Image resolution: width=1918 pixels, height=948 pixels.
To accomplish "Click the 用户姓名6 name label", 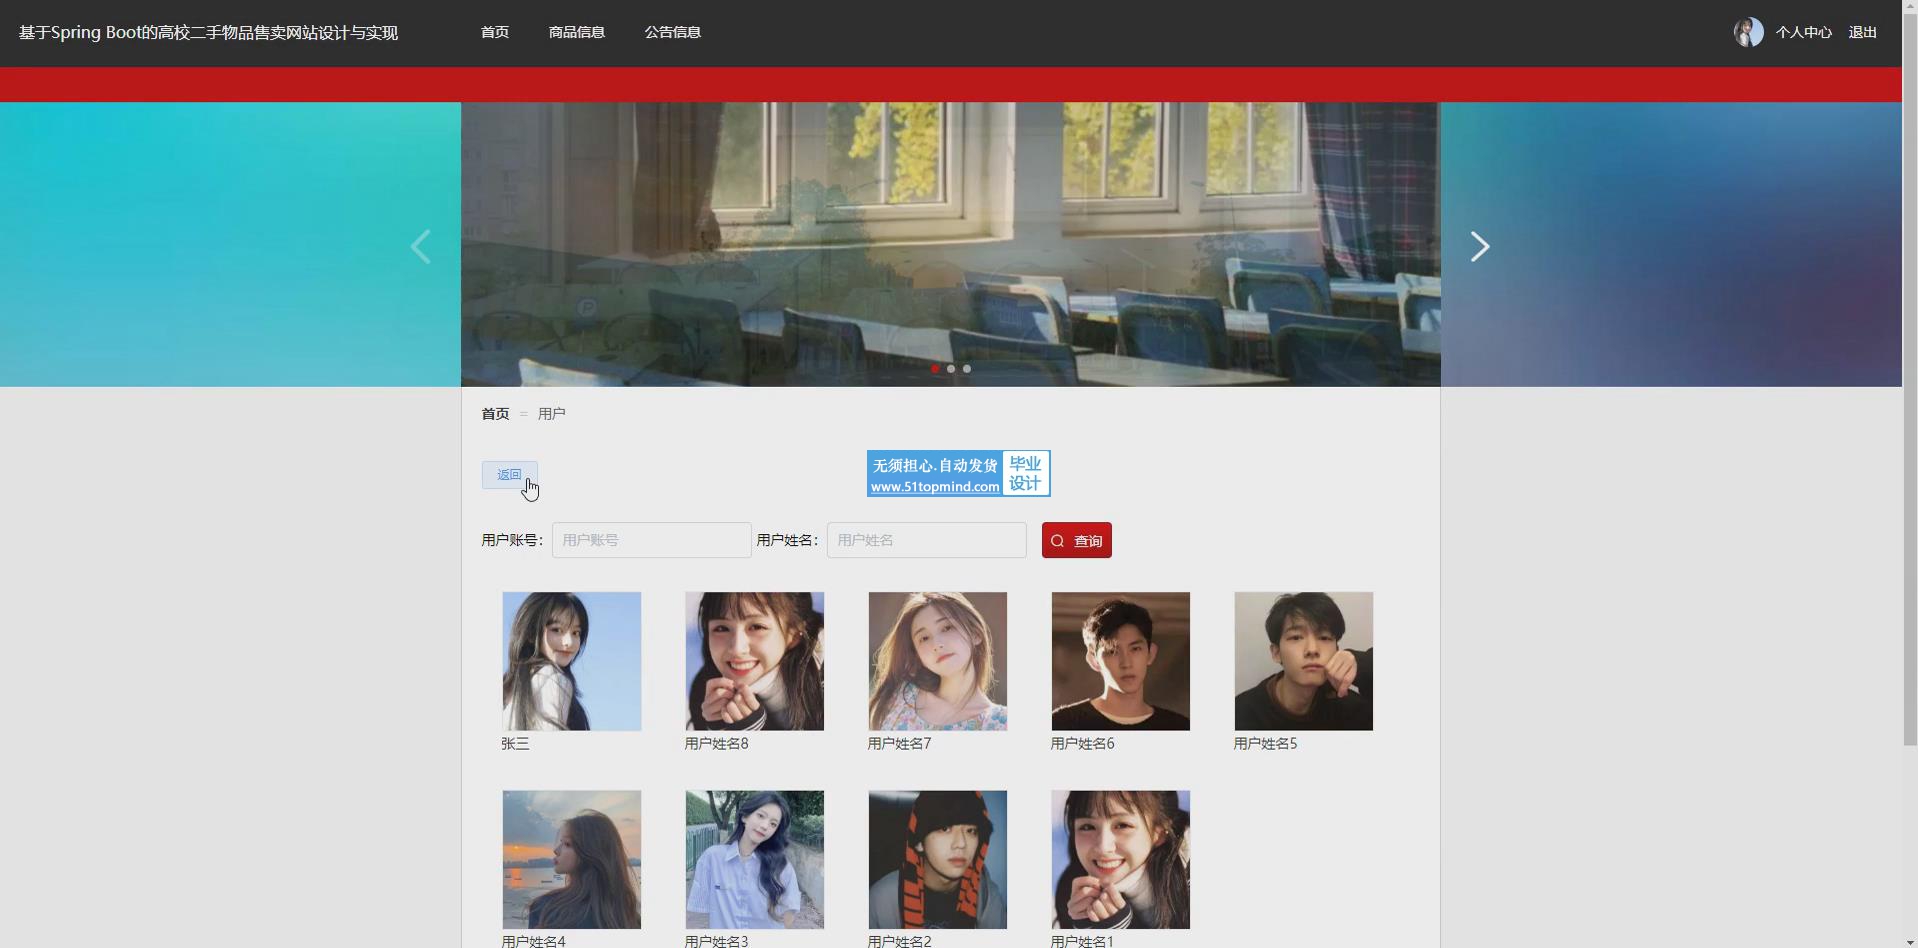I will pyautogui.click(x=1083, y=744).
